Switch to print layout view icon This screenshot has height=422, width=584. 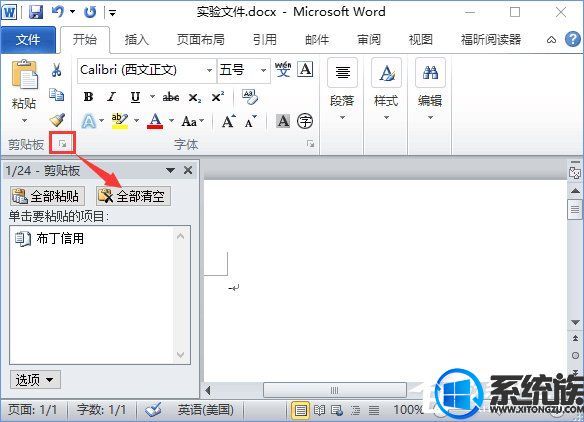pyautogui.click(x=300, y=410)
